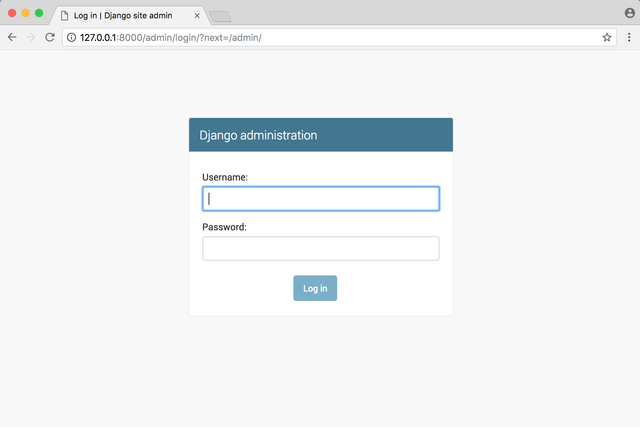Click the page icon on the tab
The width and height of the screenshot is (640, 427).
tap(64, 16)
